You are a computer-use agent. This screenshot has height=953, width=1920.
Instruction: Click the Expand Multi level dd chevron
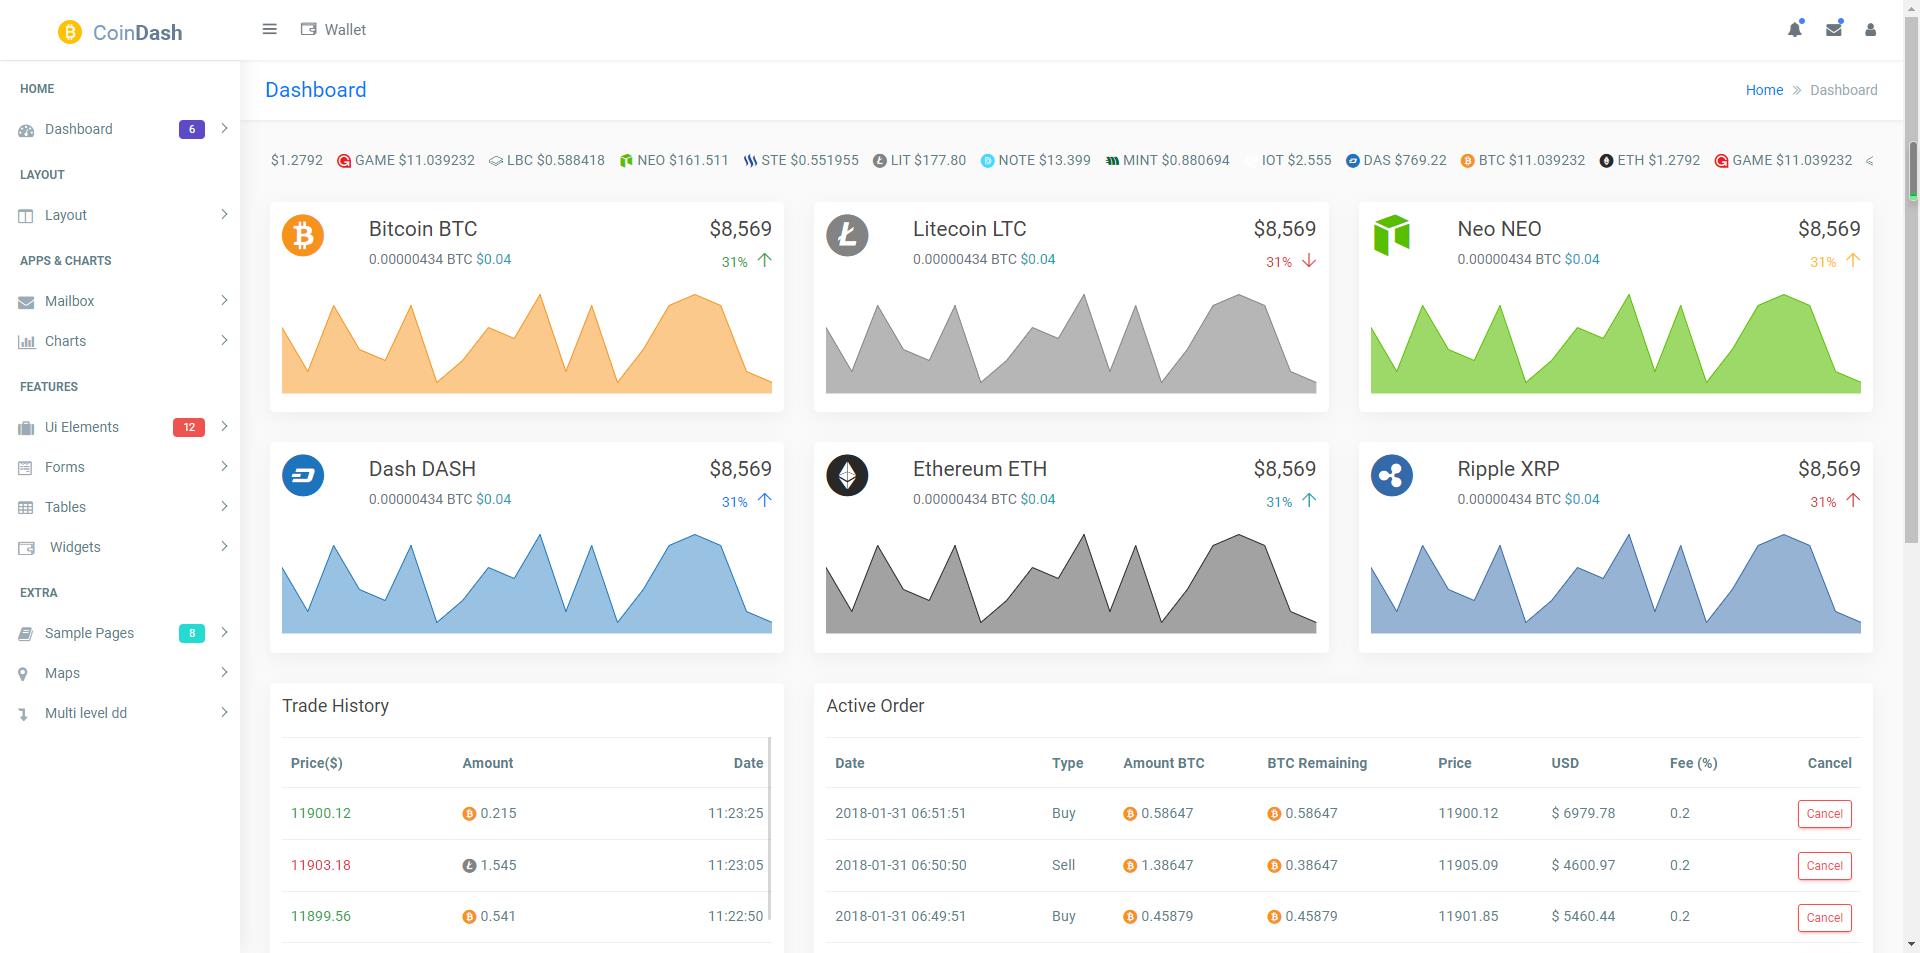point(224,712)
